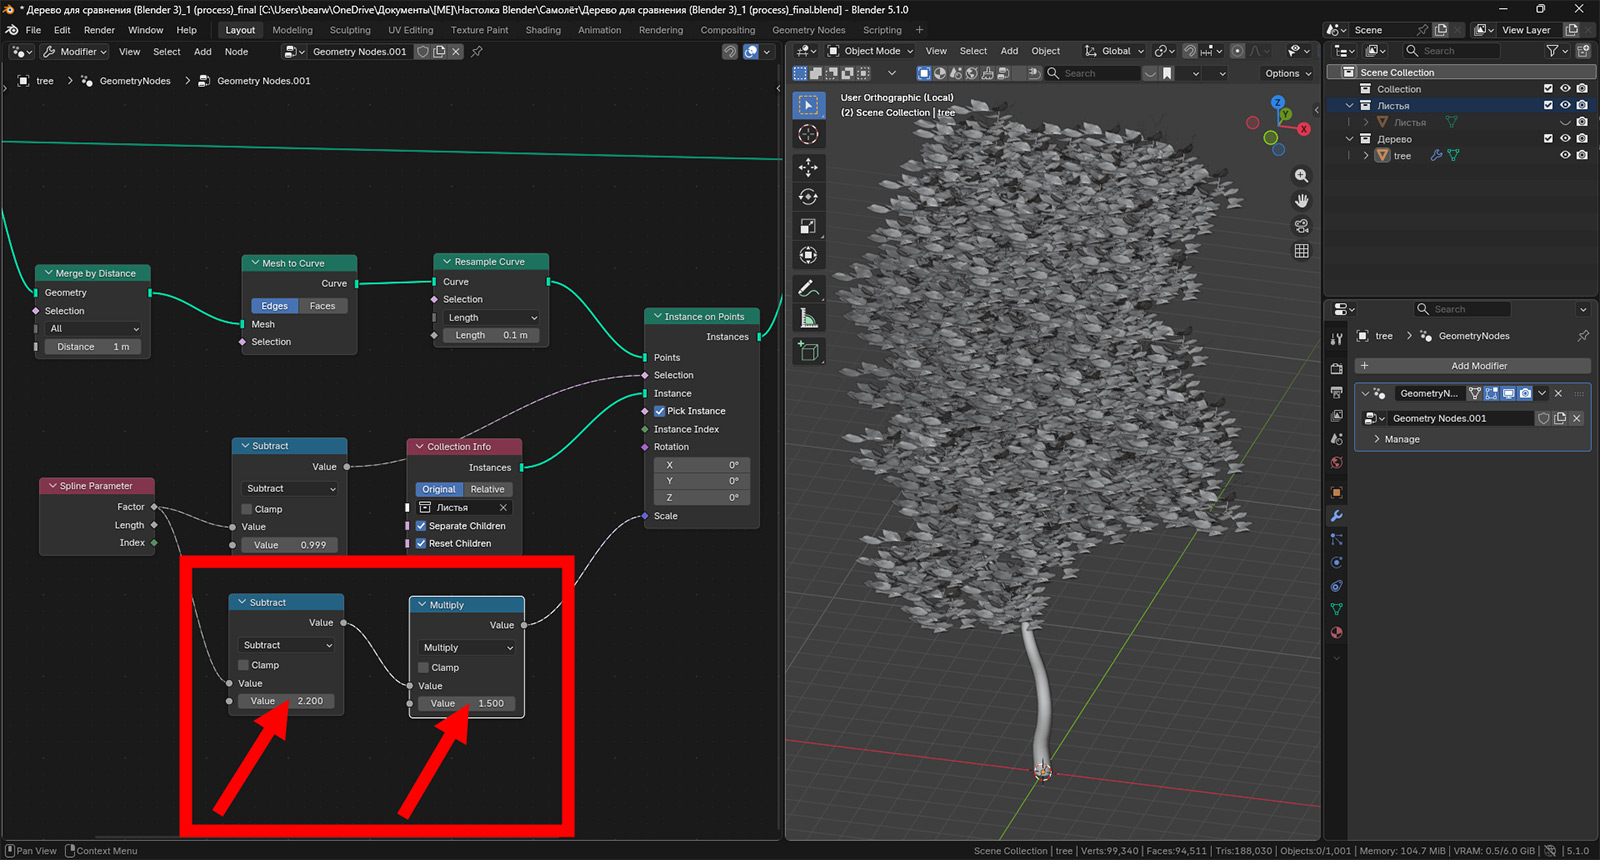Switch to orthographic grid view icon
The image size is (1600, 860).
(x=1301, y=251)
